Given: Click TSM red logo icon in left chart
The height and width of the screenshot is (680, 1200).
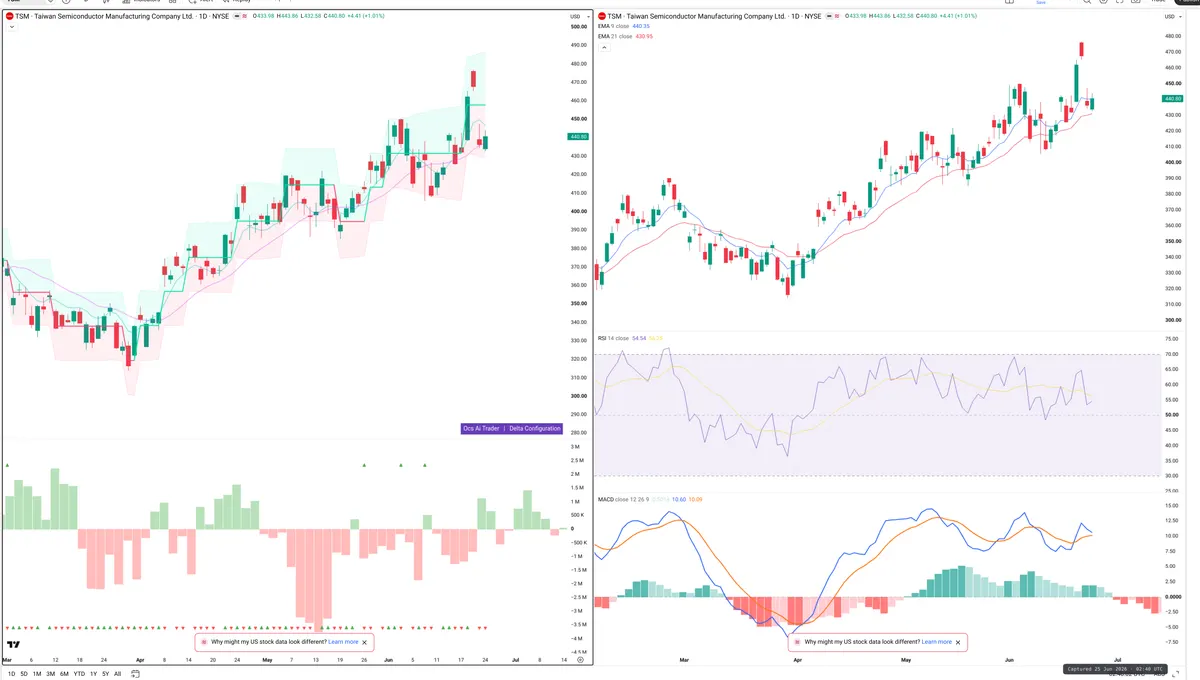Looking at the screenshot, I should [9, 17].
